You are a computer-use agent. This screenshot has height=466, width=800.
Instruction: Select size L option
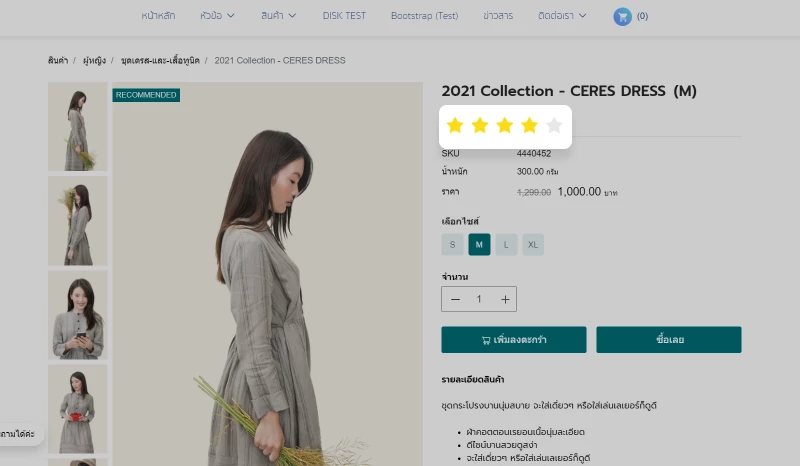click(506, 244)
